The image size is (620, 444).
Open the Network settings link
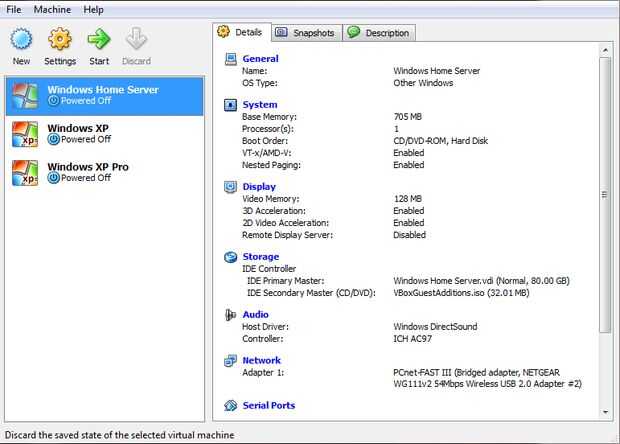point(261,361)
